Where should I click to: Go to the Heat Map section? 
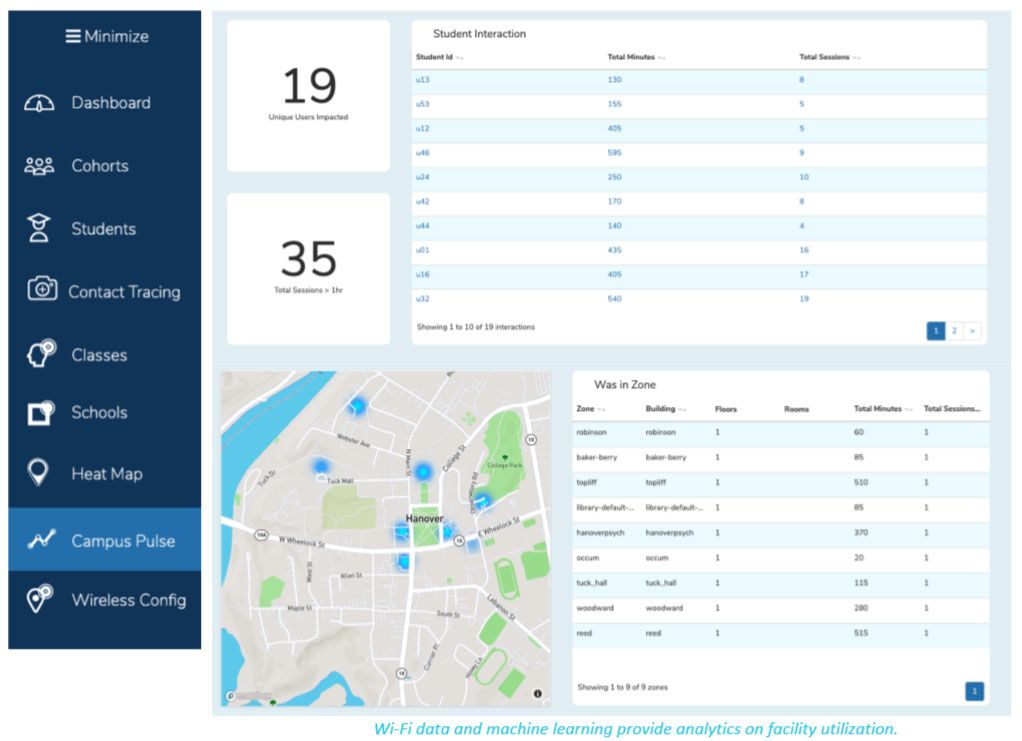[106, 474]
